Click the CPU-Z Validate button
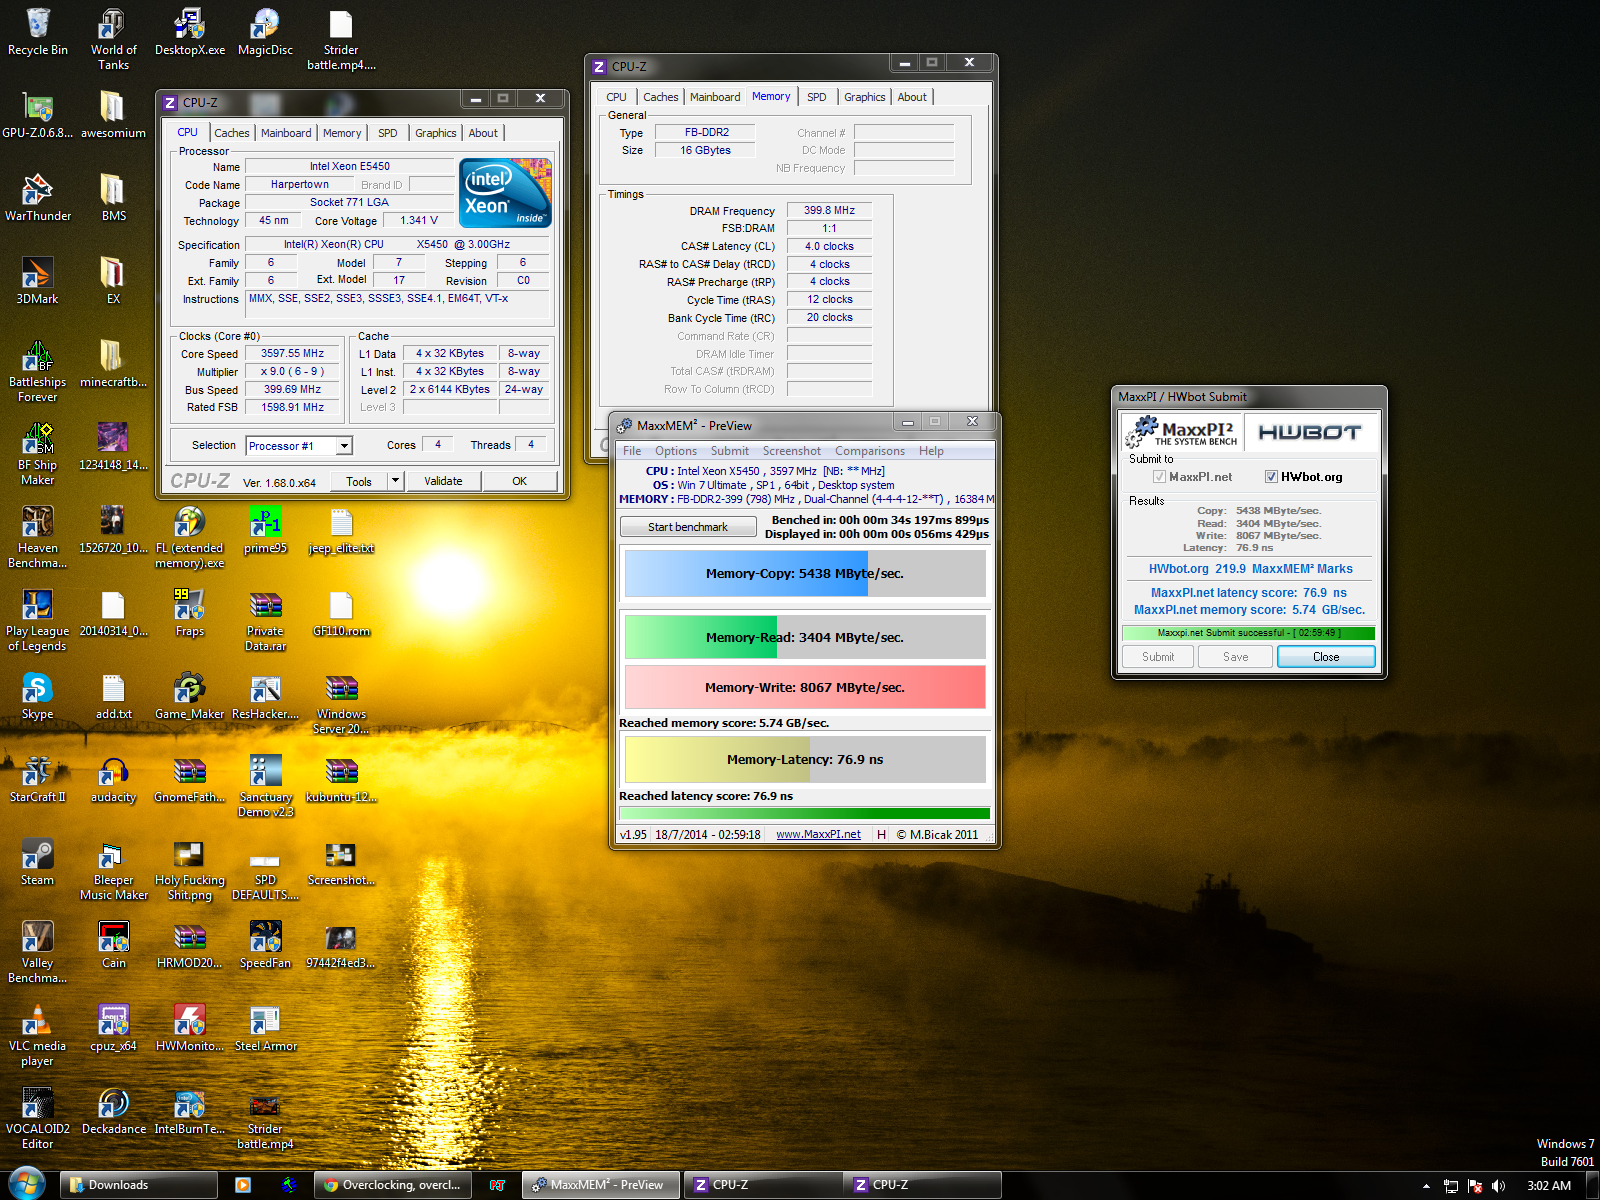The height and width of the screenshot is (1200, 1600). tap(443, 481)
